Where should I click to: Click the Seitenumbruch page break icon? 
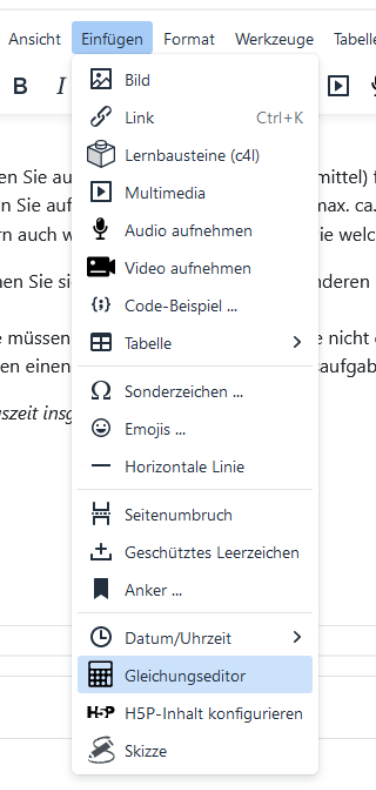click(x=101, y=514)
